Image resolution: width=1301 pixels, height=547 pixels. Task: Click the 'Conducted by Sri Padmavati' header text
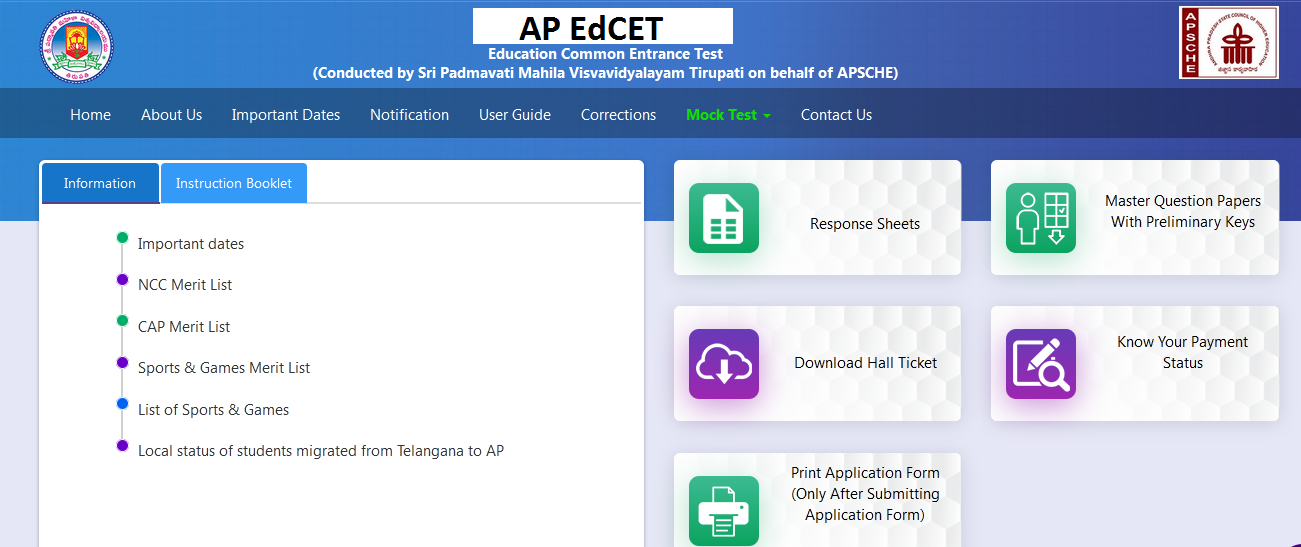(605, 73)
